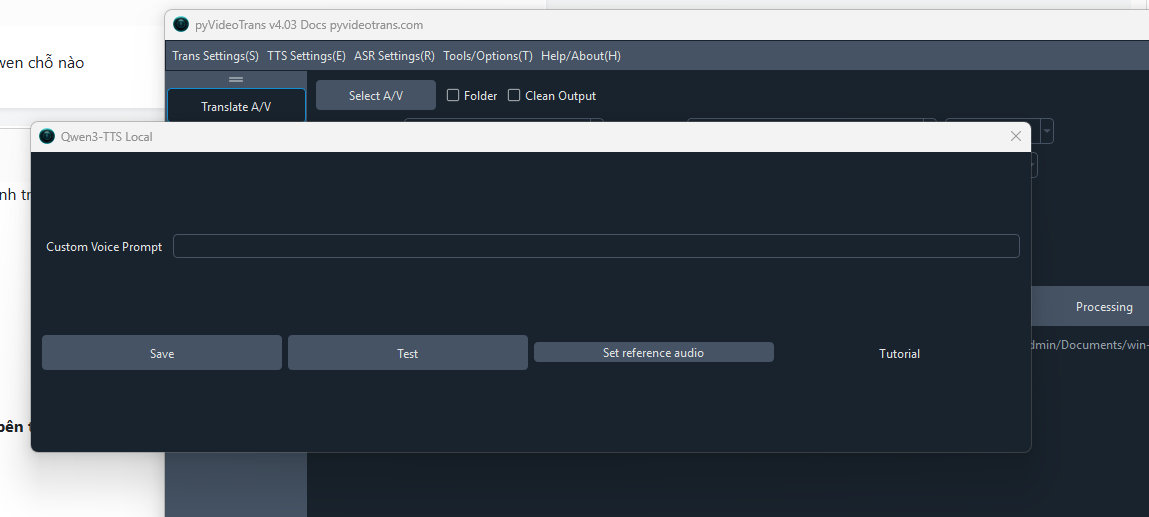Click the Qwen3-TTS Local dialog app icon
The width and height of the screenshot is (1149, 517).
coord(47,136)
